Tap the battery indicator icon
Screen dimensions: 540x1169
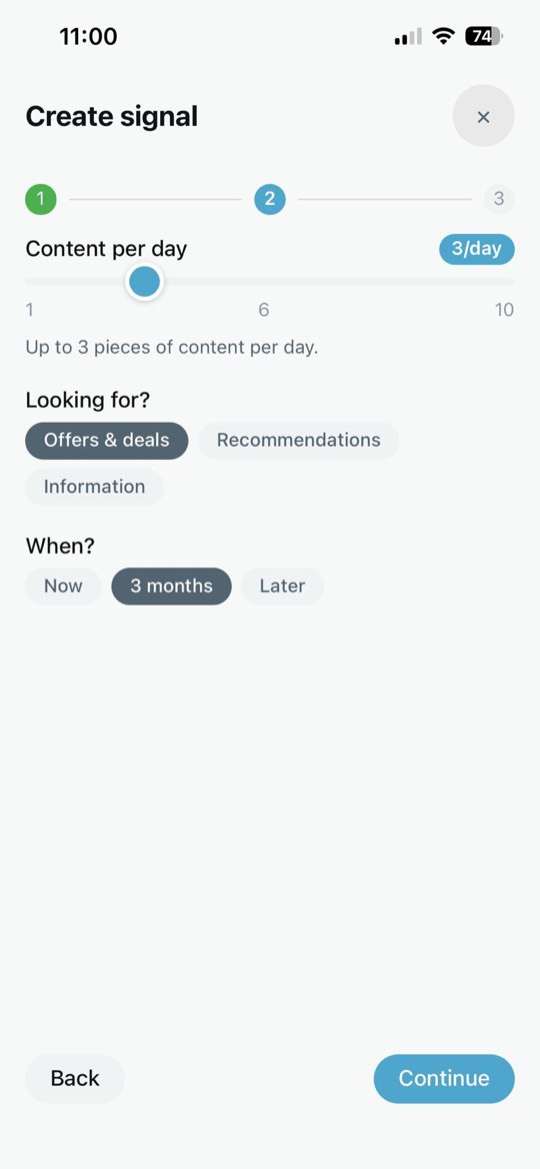pyautogui.click(x=484, y=36)
